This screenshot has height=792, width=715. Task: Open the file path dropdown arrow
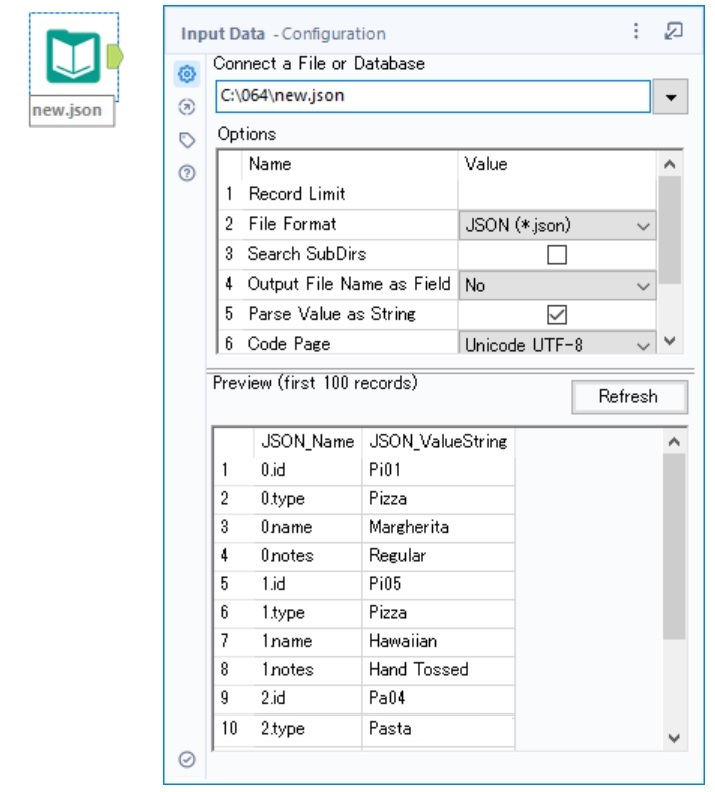click(x=671, y=97)
